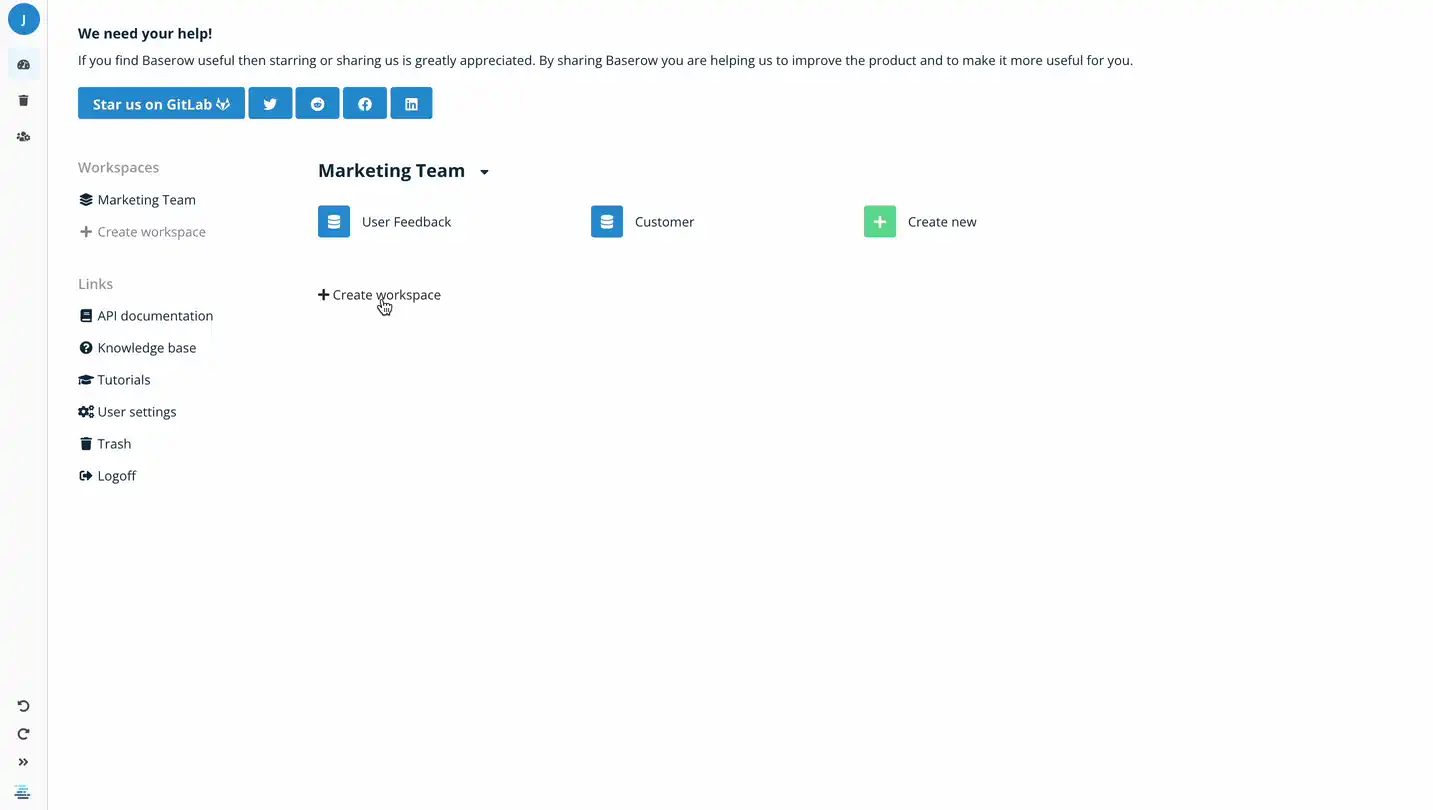Collapse sidebar options via the J avatar
This screenshot has height=810, width=1433.
point(23,19)
